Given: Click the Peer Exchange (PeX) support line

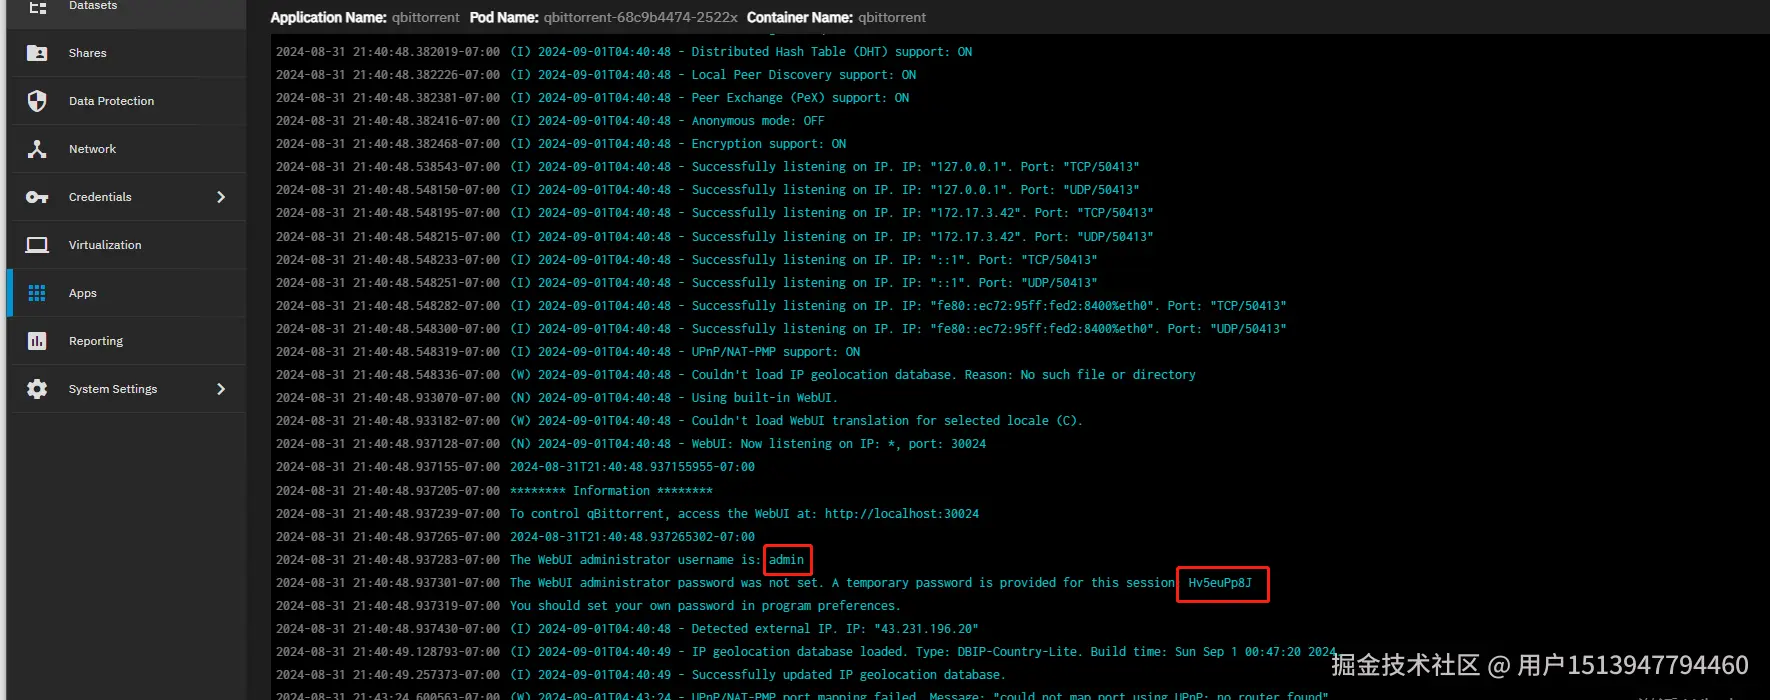Looking at the screenshot, I should 593,98.
